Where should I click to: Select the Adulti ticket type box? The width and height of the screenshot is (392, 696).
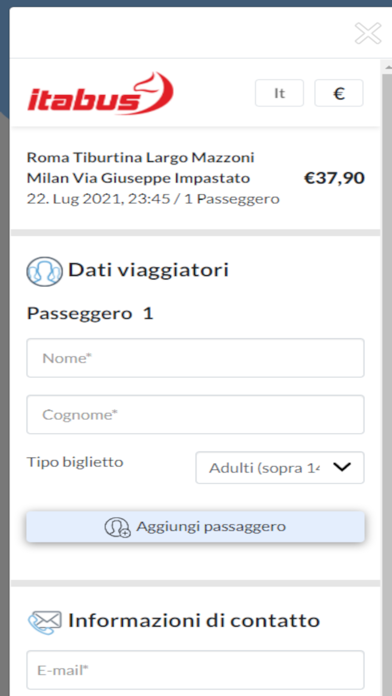(280, 467)
